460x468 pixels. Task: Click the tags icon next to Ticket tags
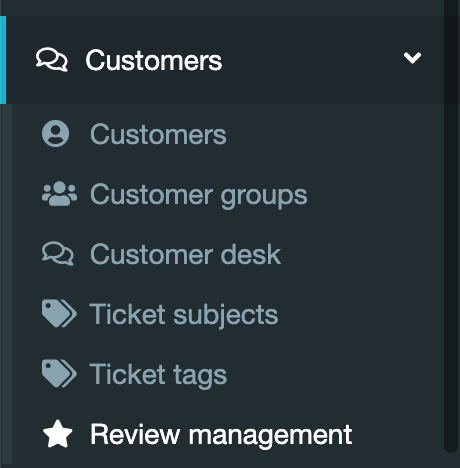click(x=59, y=374)
